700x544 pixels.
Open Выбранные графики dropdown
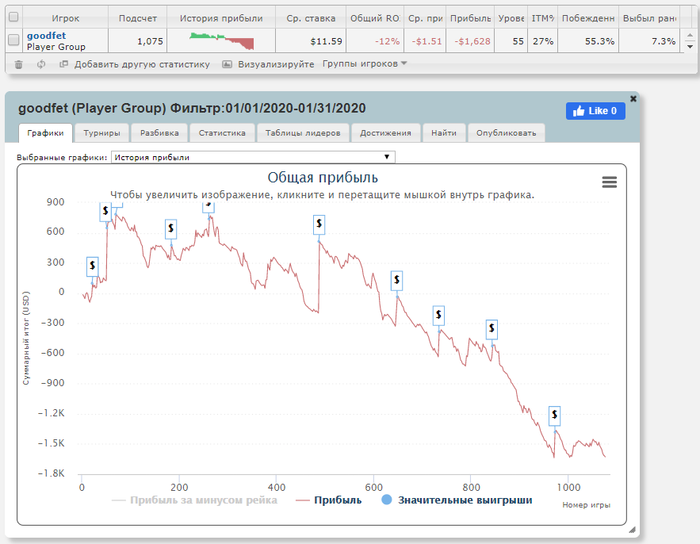click(253, 157)
